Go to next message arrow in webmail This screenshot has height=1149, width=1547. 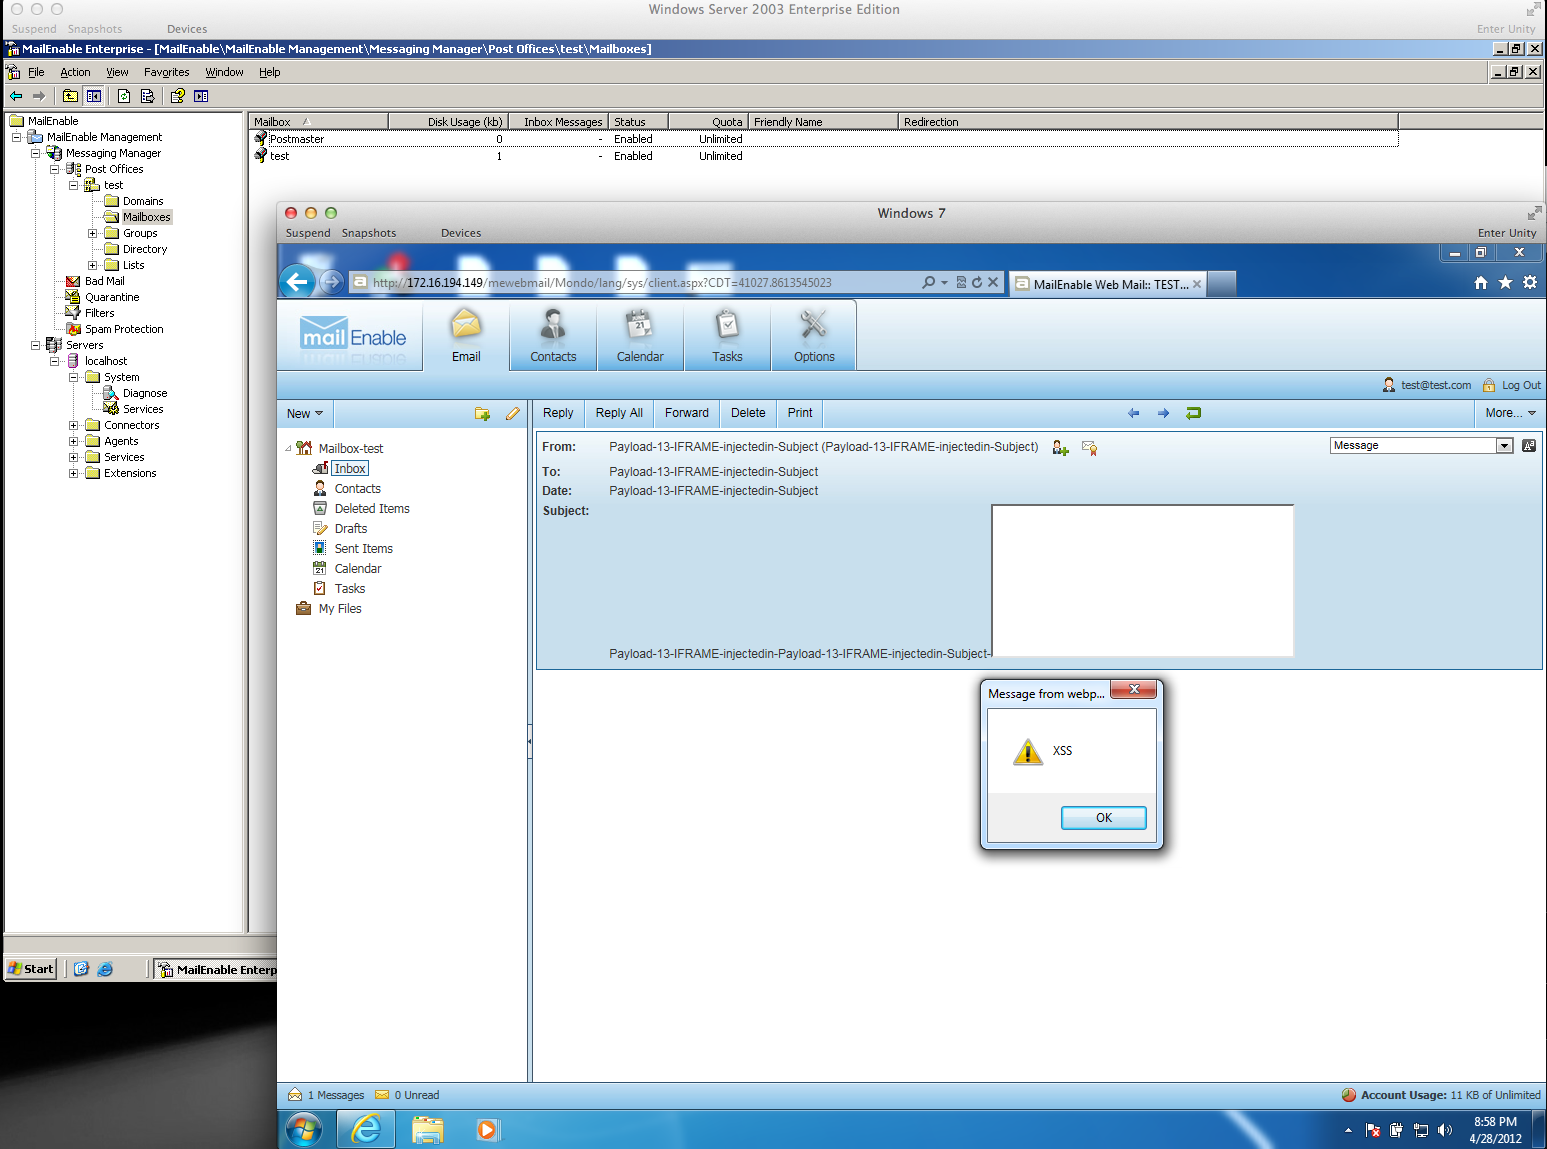click(x=1163, y=413)
